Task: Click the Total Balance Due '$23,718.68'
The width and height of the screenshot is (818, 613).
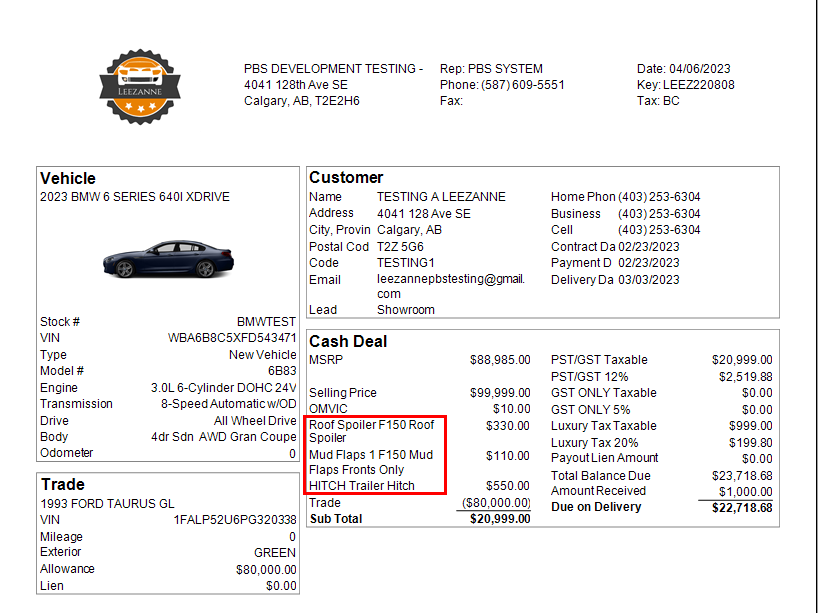Action: click(x=742, y=476)
